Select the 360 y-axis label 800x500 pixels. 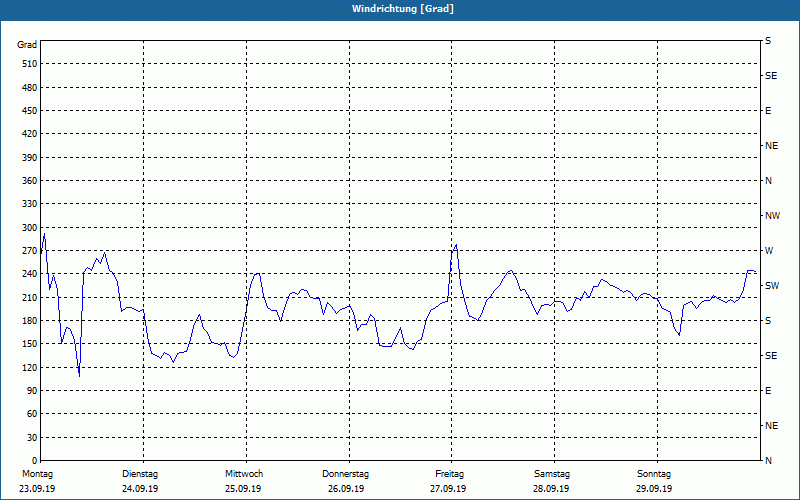pyautogui.click(x=30, y=181)
